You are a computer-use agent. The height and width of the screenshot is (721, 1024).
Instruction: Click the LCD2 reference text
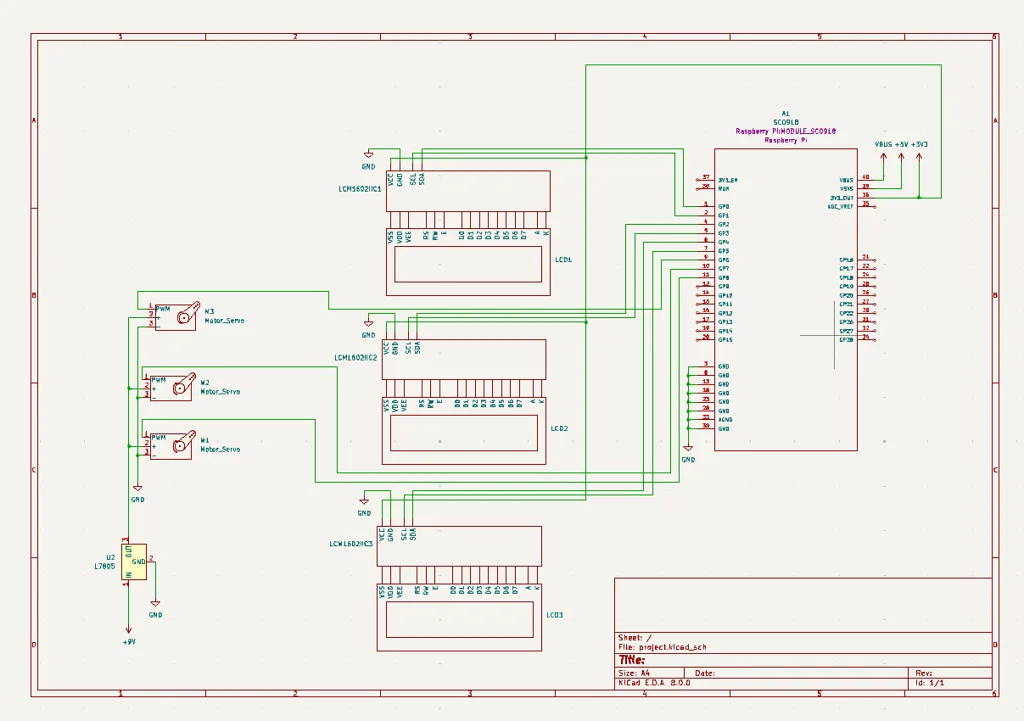[x=559, y=428]
